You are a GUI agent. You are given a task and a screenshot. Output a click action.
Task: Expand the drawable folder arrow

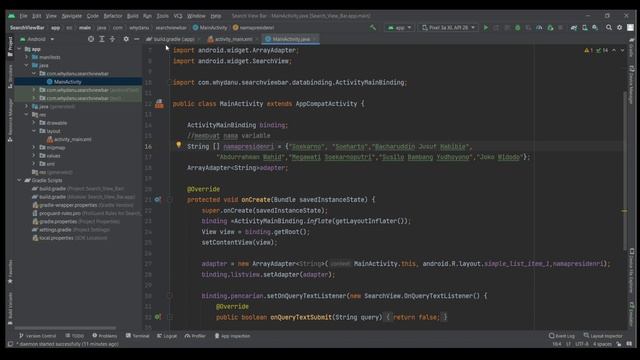pyautogui.click(x=34, y=122)
